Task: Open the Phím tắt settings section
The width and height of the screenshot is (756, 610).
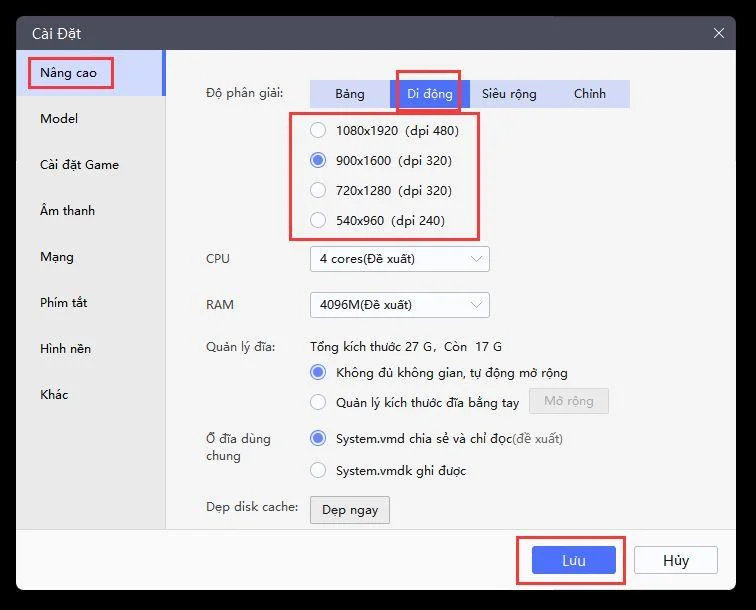Action: [91, 302]
